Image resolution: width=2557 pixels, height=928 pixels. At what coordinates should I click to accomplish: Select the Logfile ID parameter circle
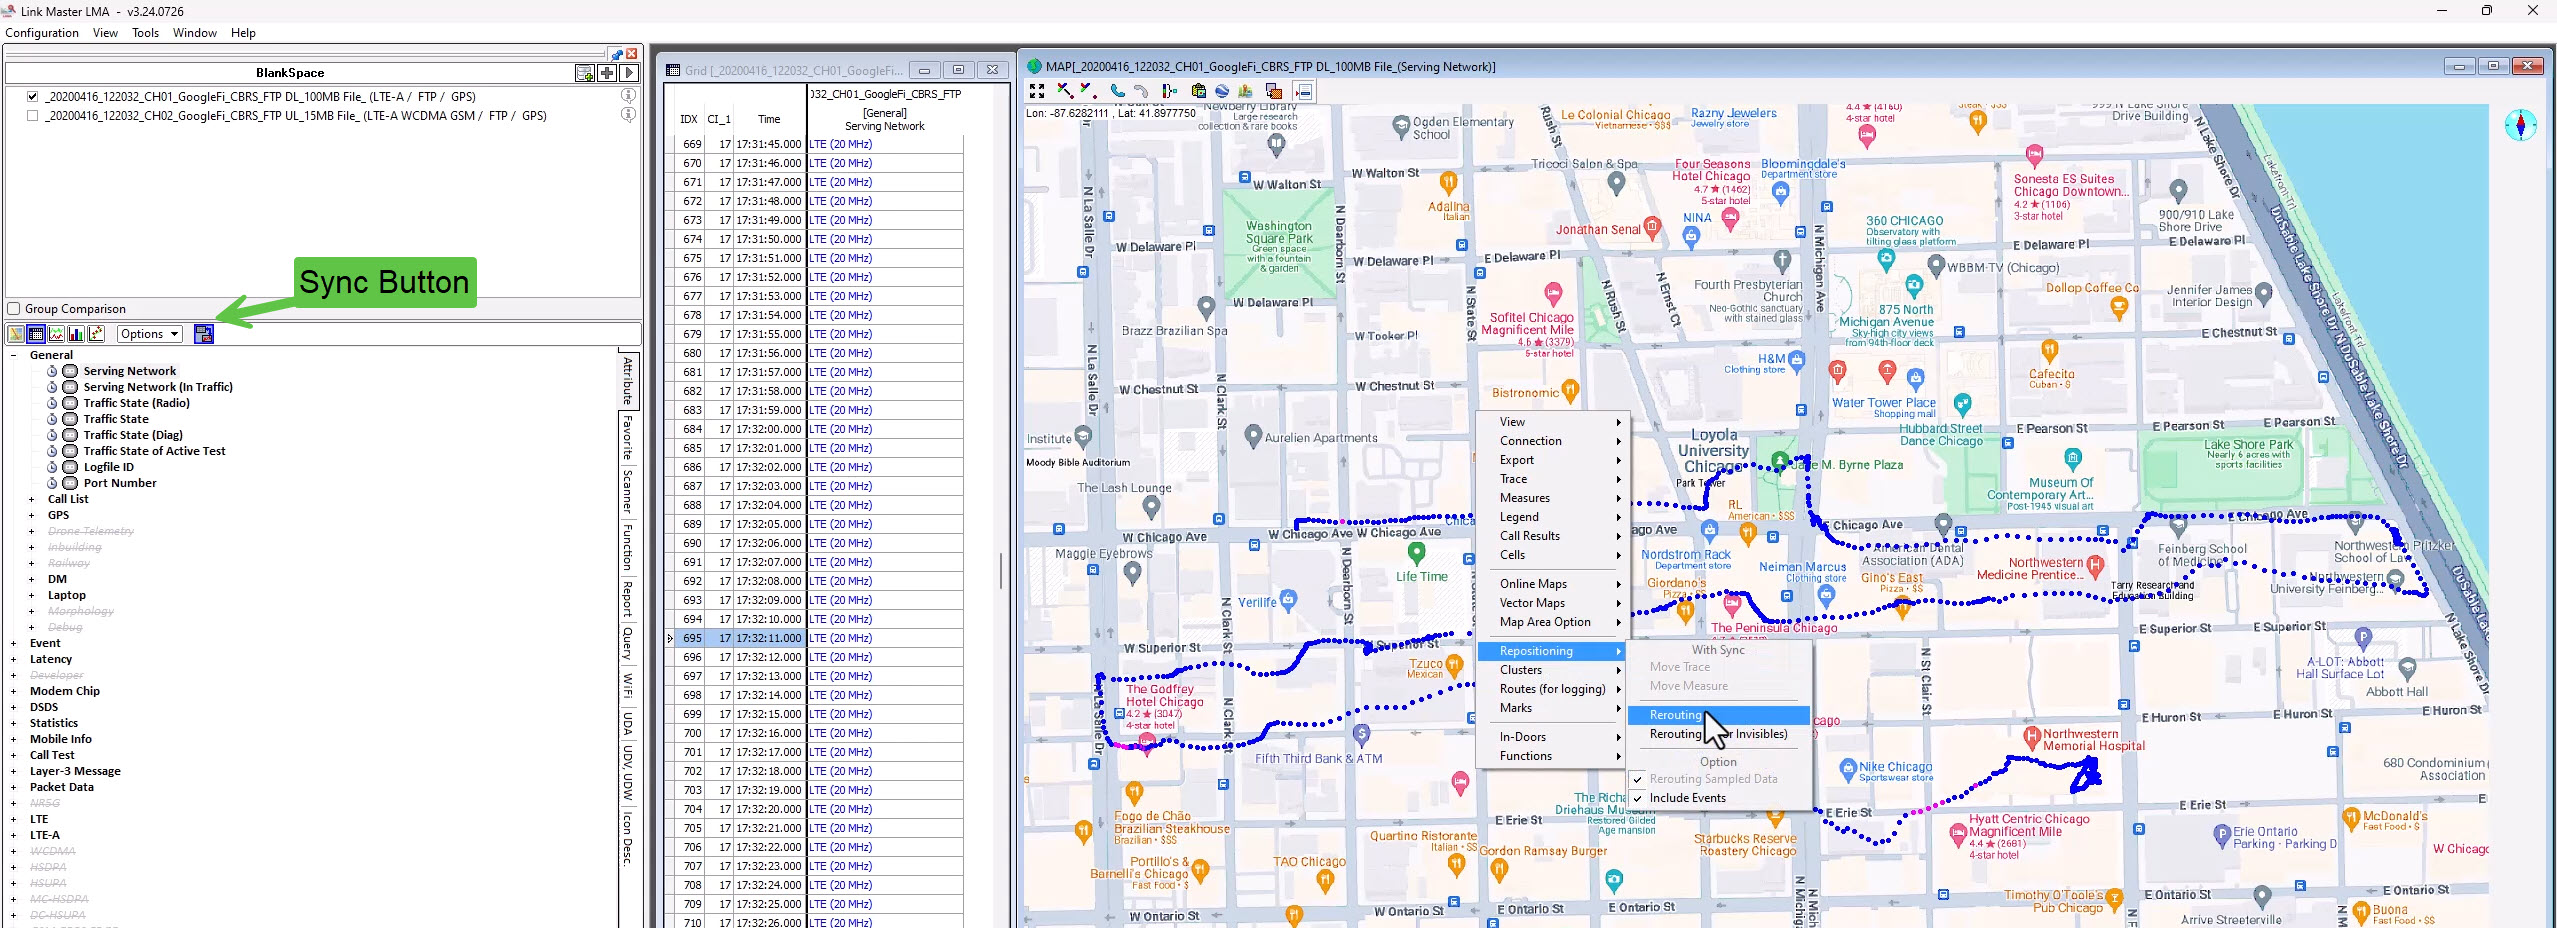tap(70, 467)
